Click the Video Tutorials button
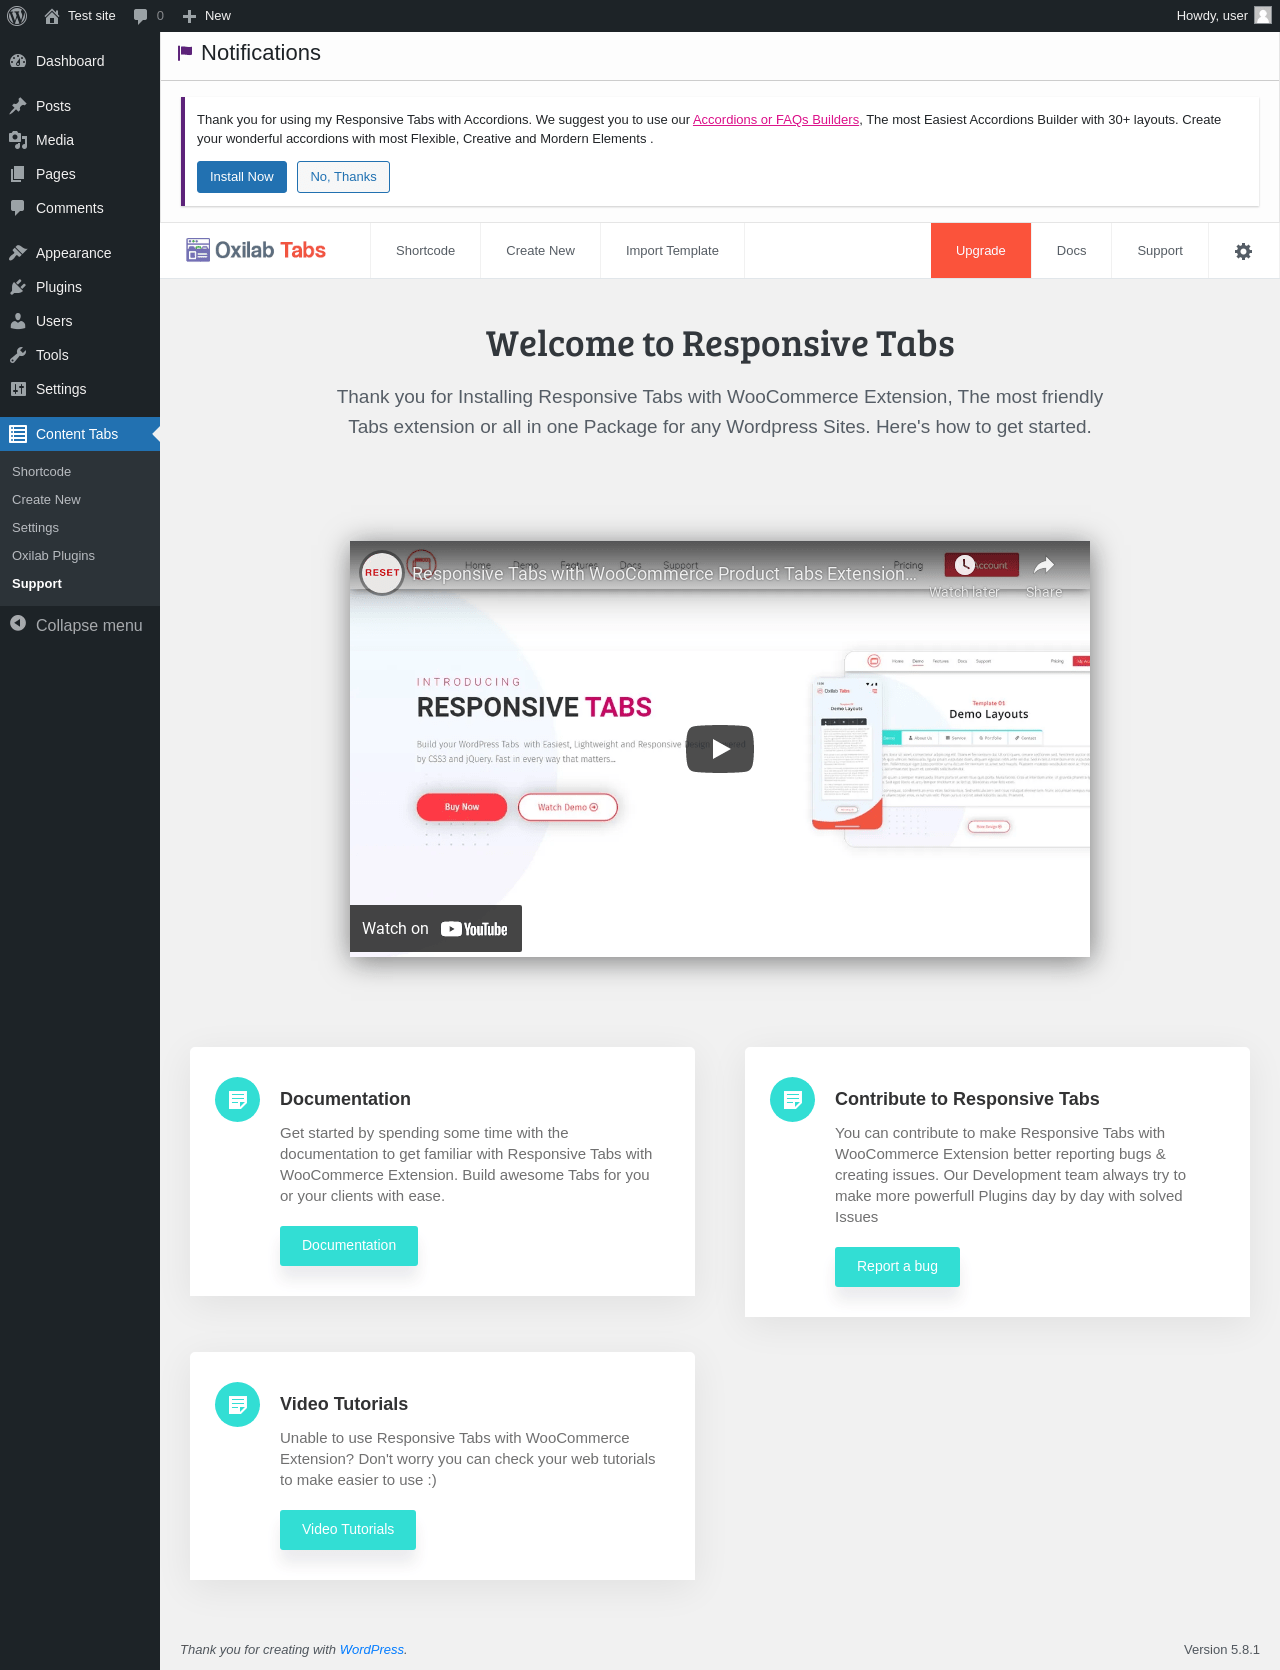This screenshot has height=1670, width=1280. [348, 1530]
